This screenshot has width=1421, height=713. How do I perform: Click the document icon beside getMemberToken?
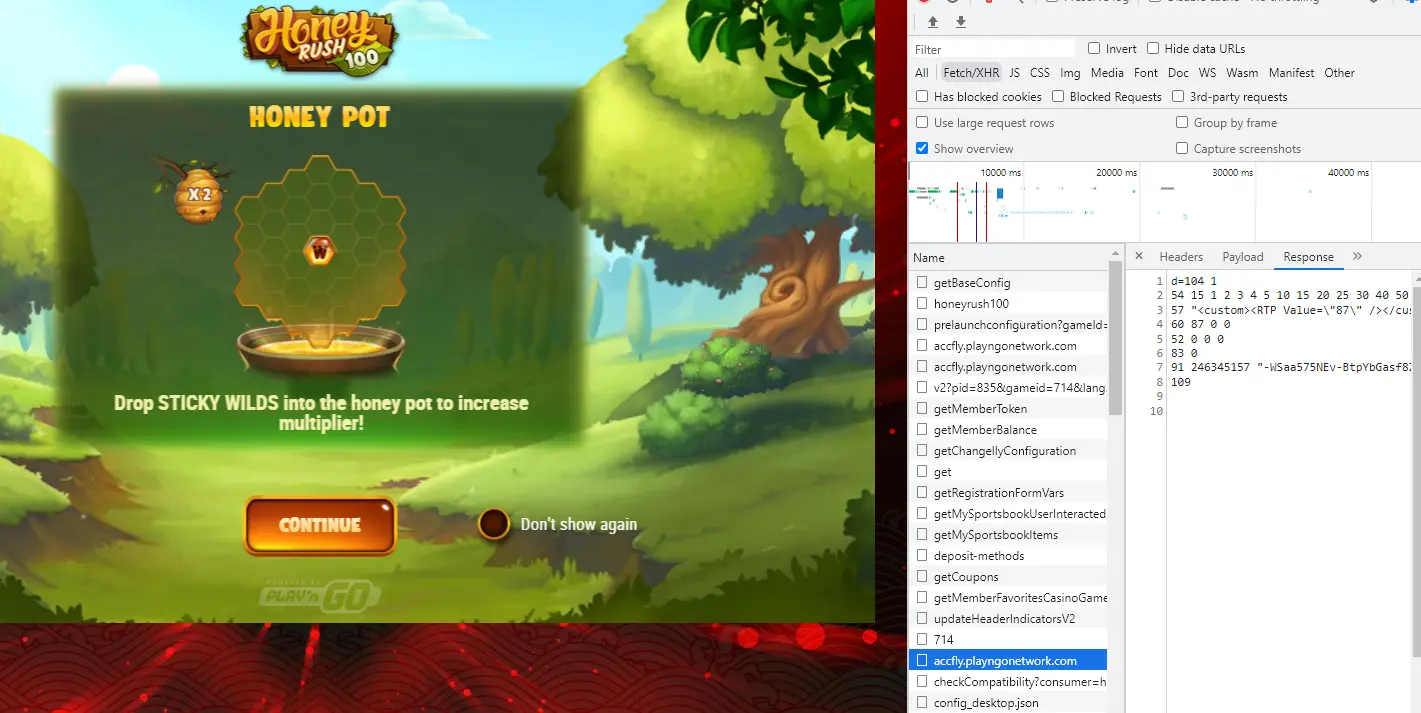coord(922,409)
